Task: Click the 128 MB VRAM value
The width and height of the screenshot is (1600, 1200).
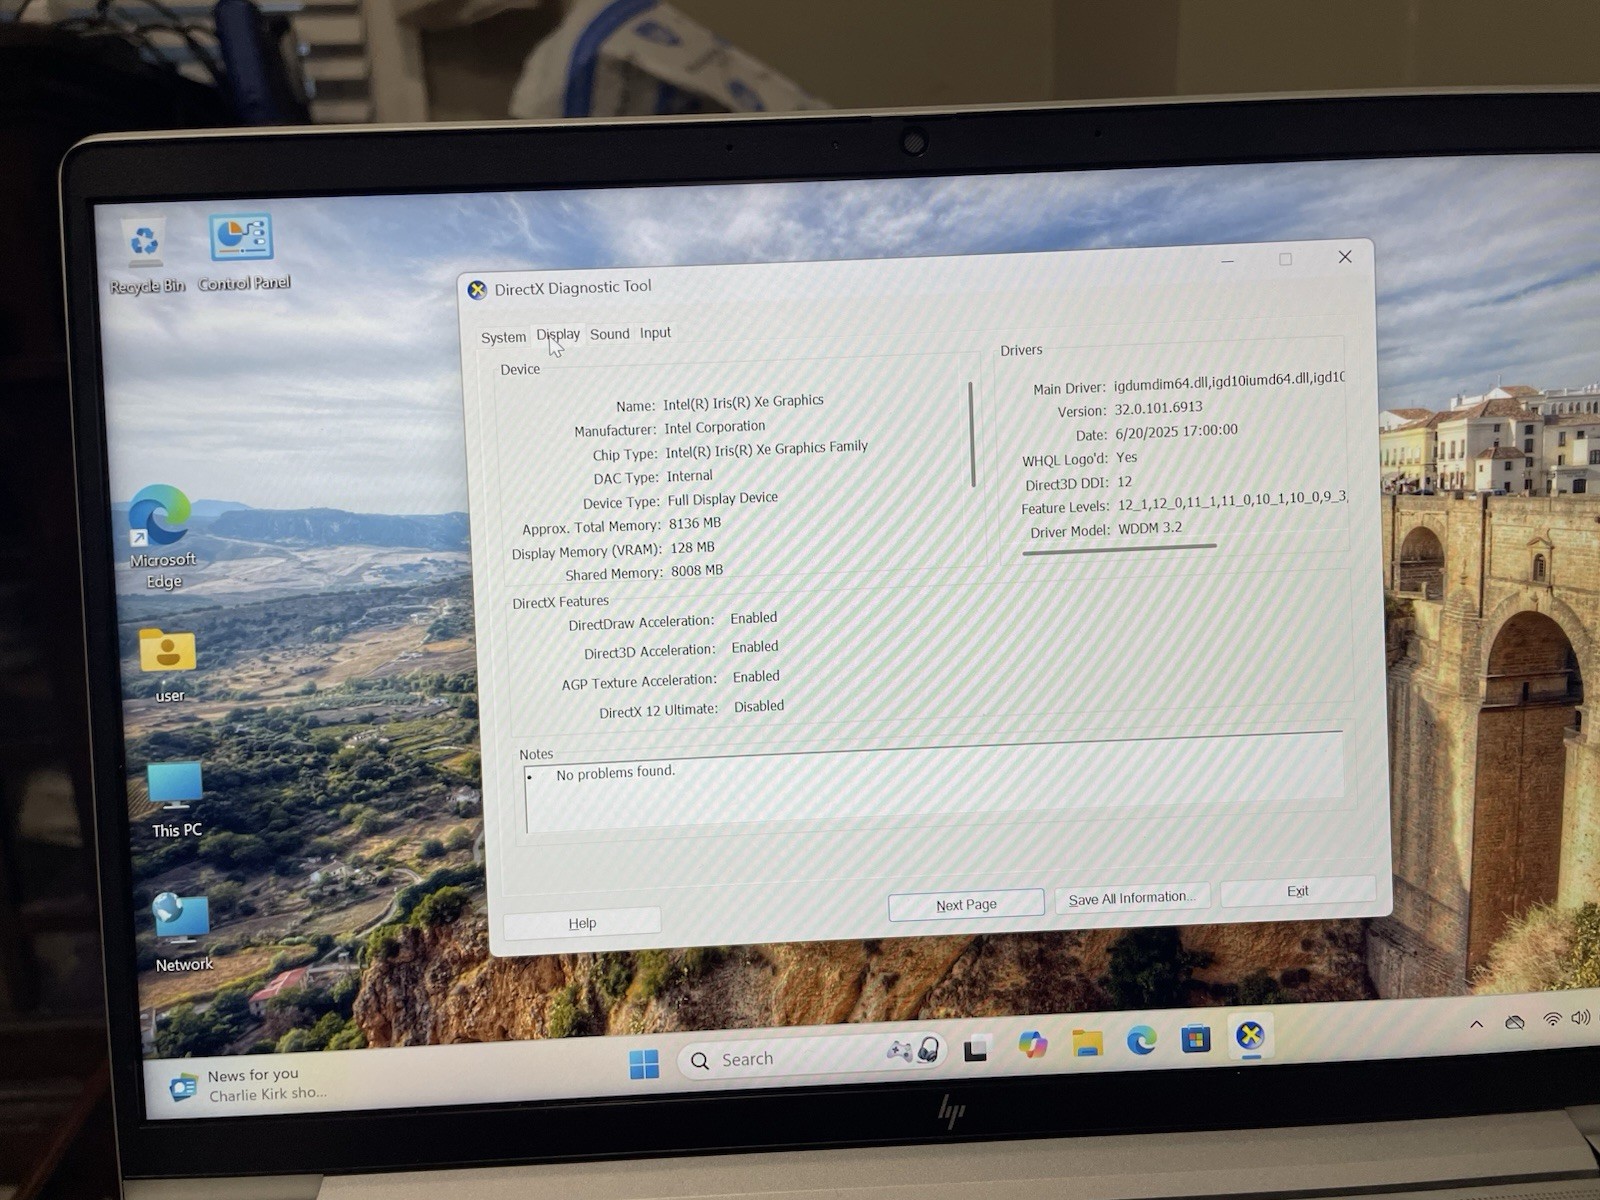Action: click(692, 548)
